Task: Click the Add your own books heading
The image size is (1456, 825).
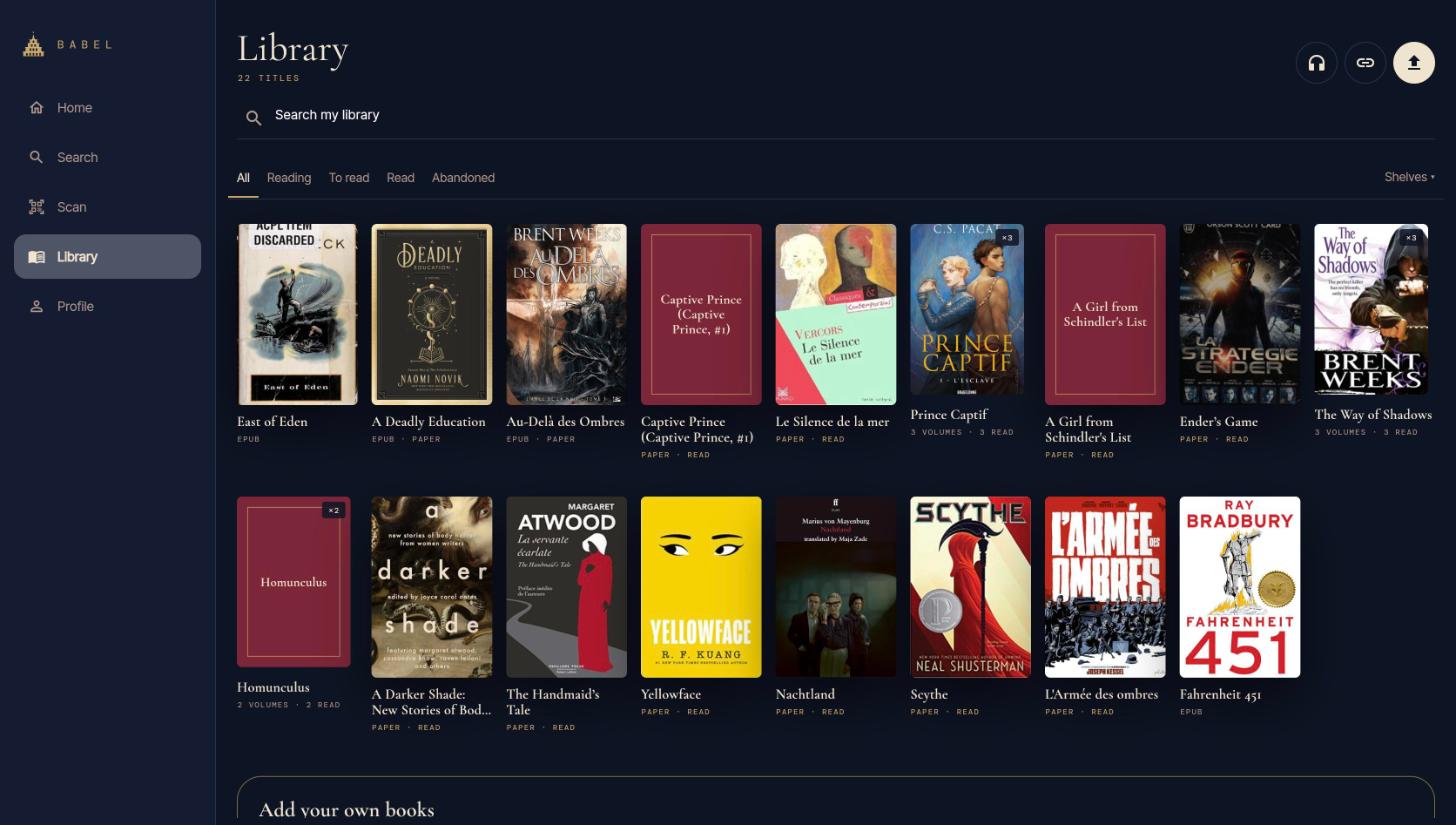Action: pos(346,809)
